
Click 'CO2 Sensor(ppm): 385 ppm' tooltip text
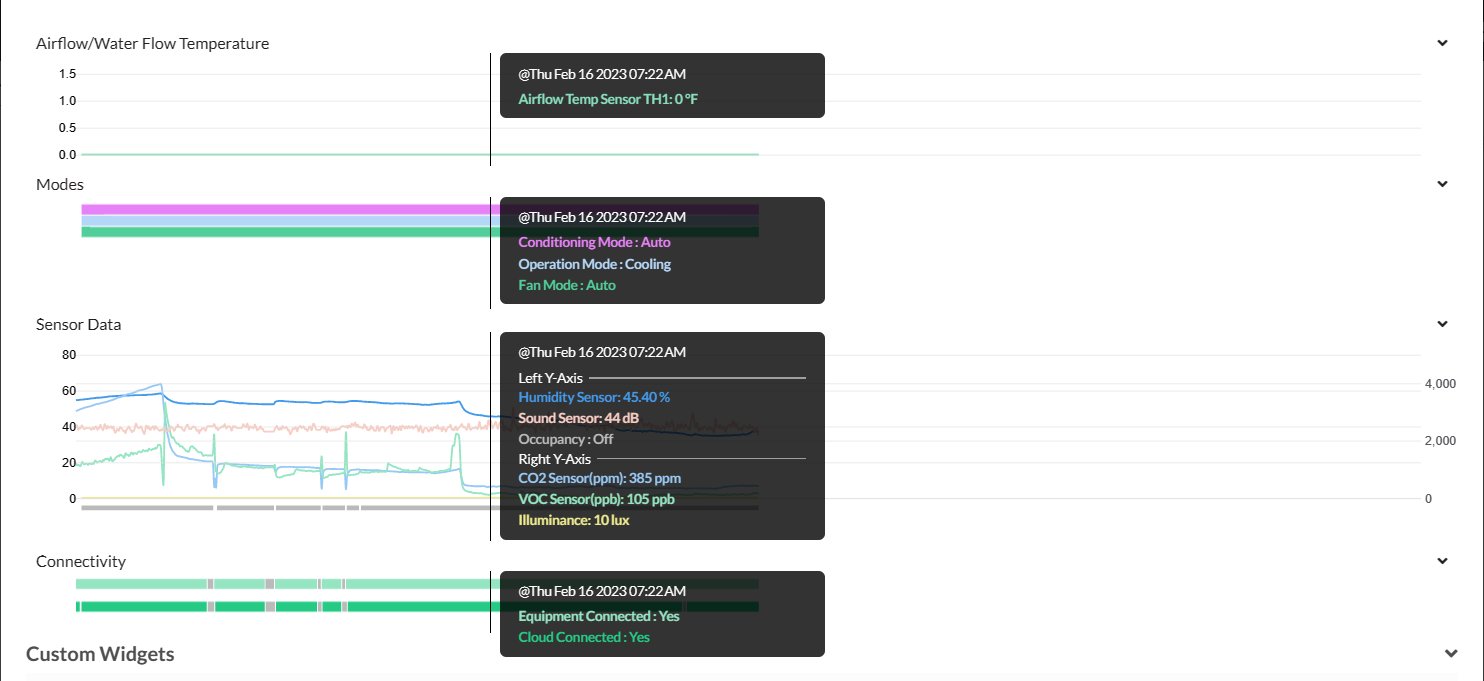pyautogui.click(x=599, y=478)
